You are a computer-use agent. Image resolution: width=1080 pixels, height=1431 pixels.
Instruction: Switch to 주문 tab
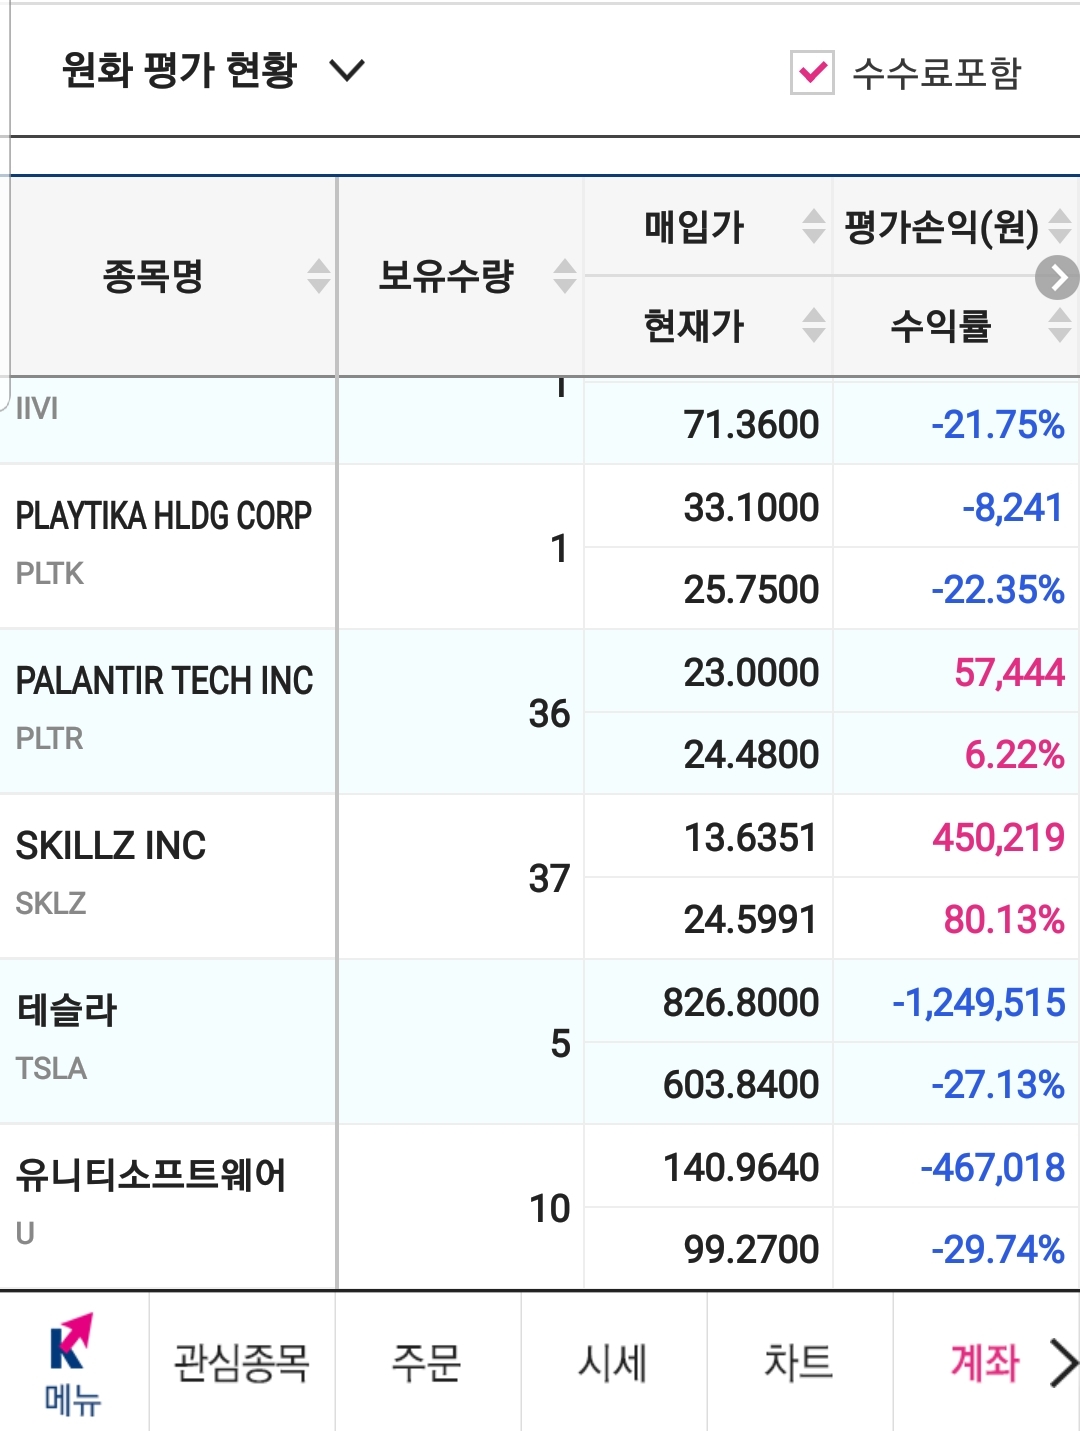427,1362
